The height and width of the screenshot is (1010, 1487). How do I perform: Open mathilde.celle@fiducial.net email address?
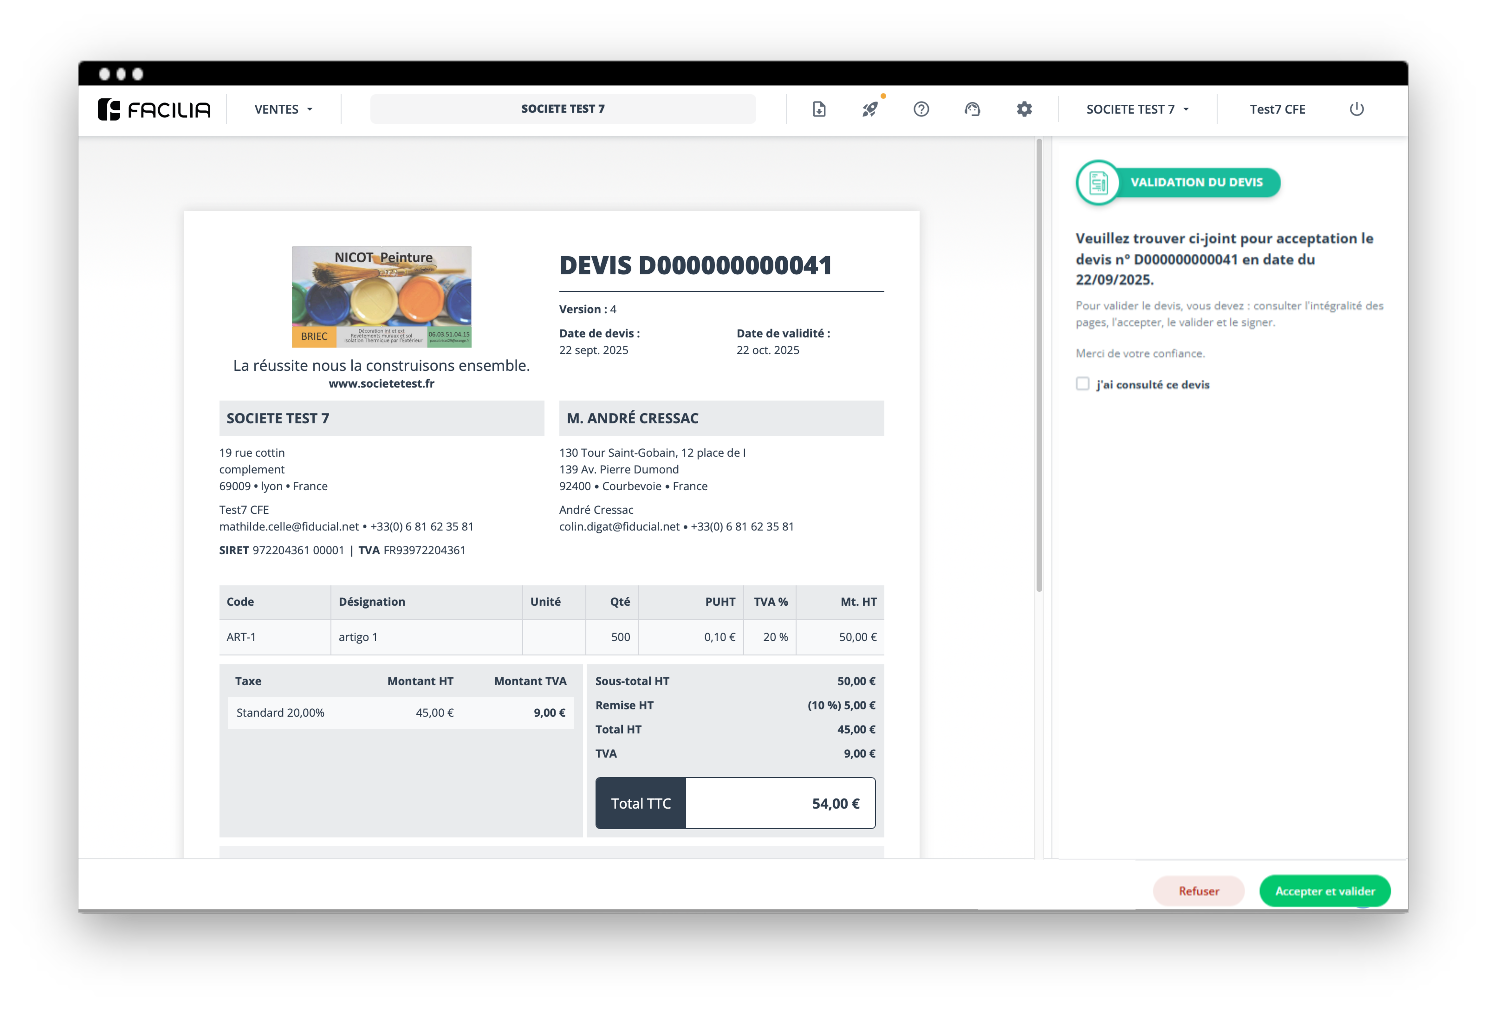pyautogui.click(x=289, y=526)
